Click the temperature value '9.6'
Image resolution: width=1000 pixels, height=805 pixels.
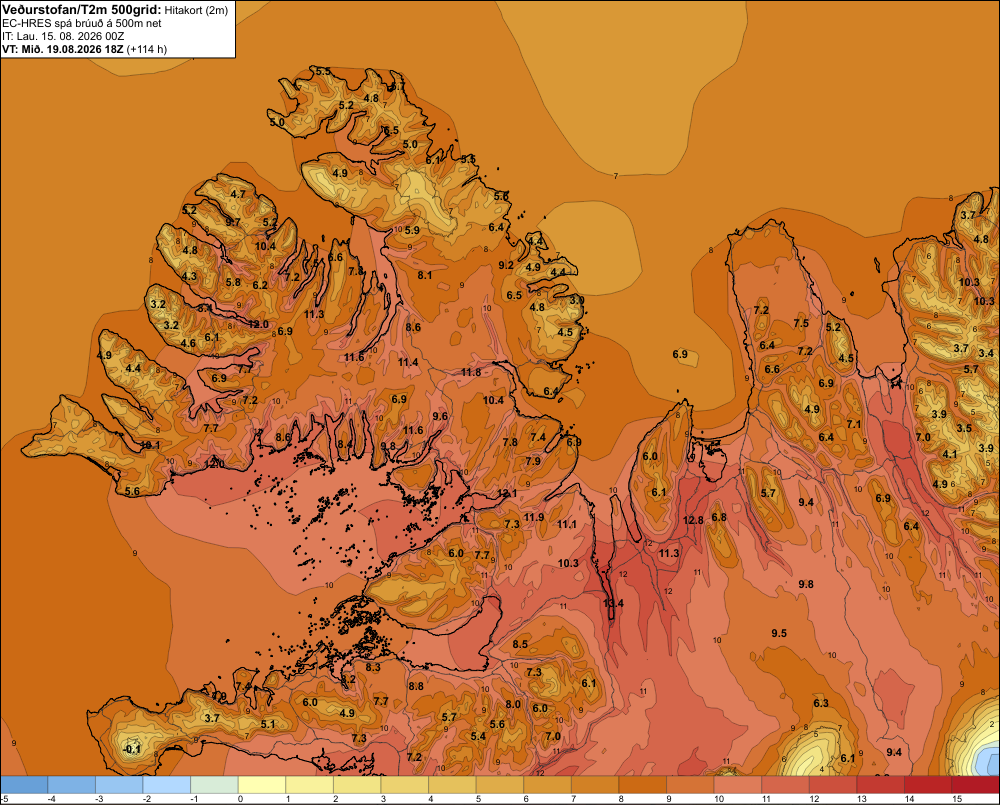[440, 416]
